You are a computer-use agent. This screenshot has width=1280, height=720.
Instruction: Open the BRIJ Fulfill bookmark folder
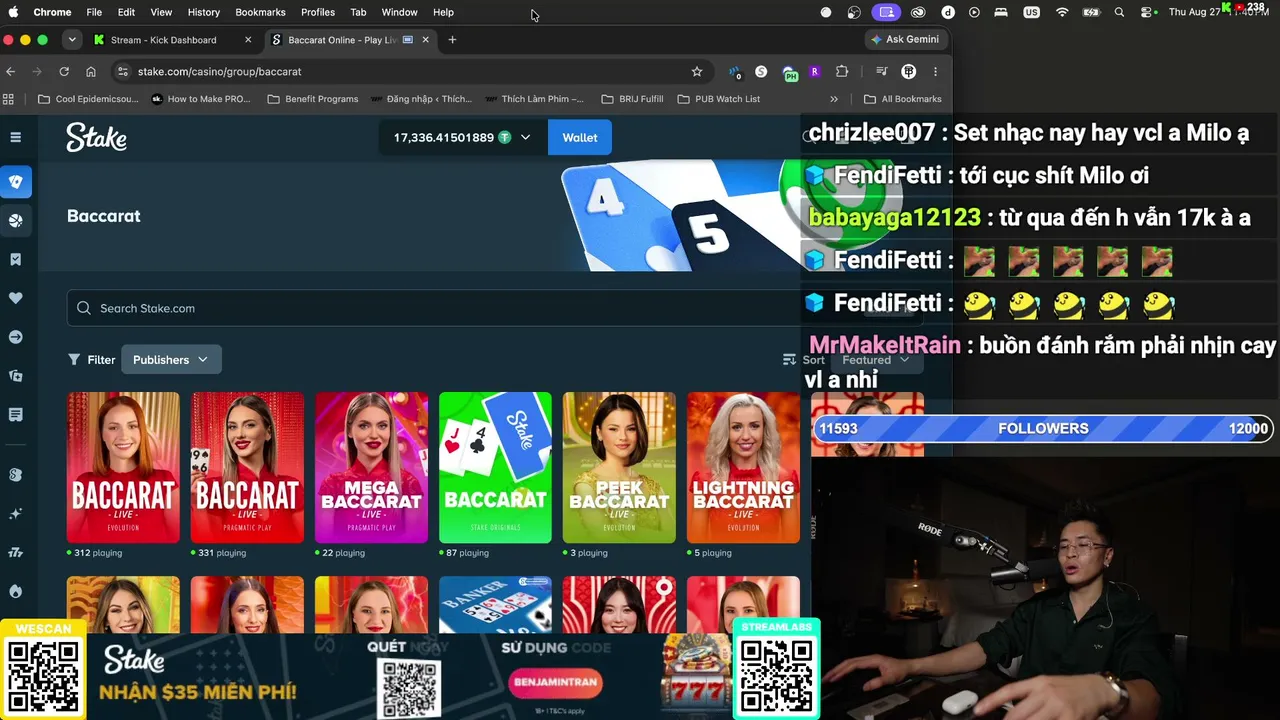[x=632, y=99]
